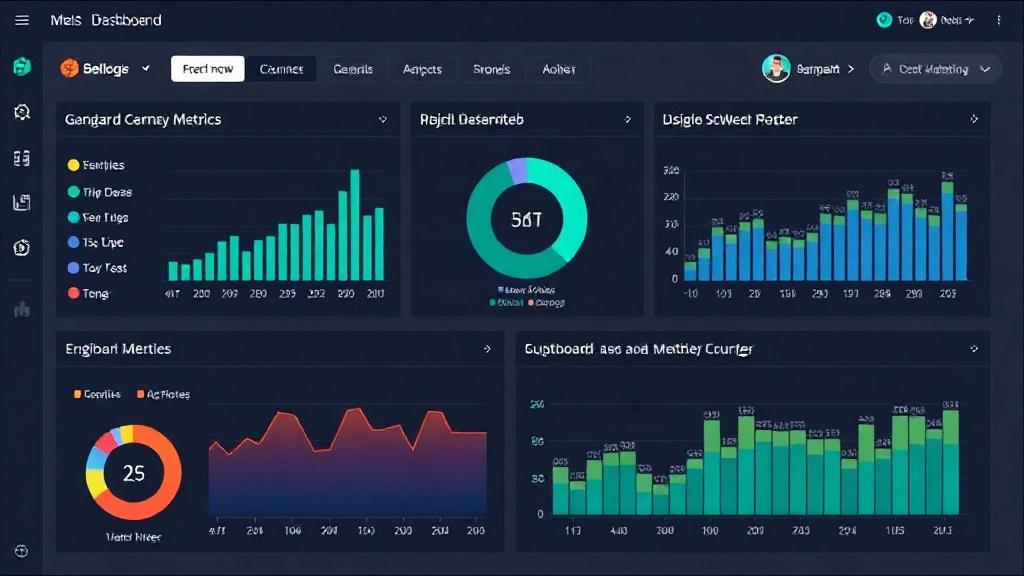Click the purple segment of the teal donut

pyautogui.click(x=517, y=170)
